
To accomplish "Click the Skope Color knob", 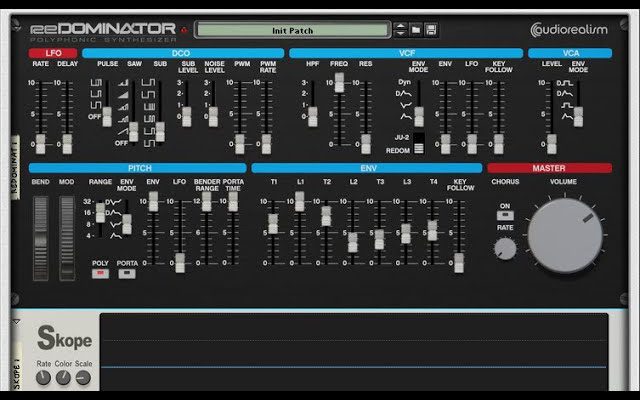I will tap(64, 378).
